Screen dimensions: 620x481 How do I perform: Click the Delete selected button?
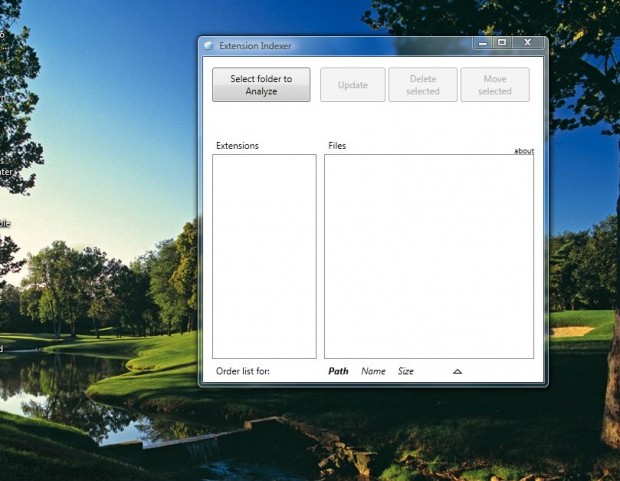coord(423,85)
